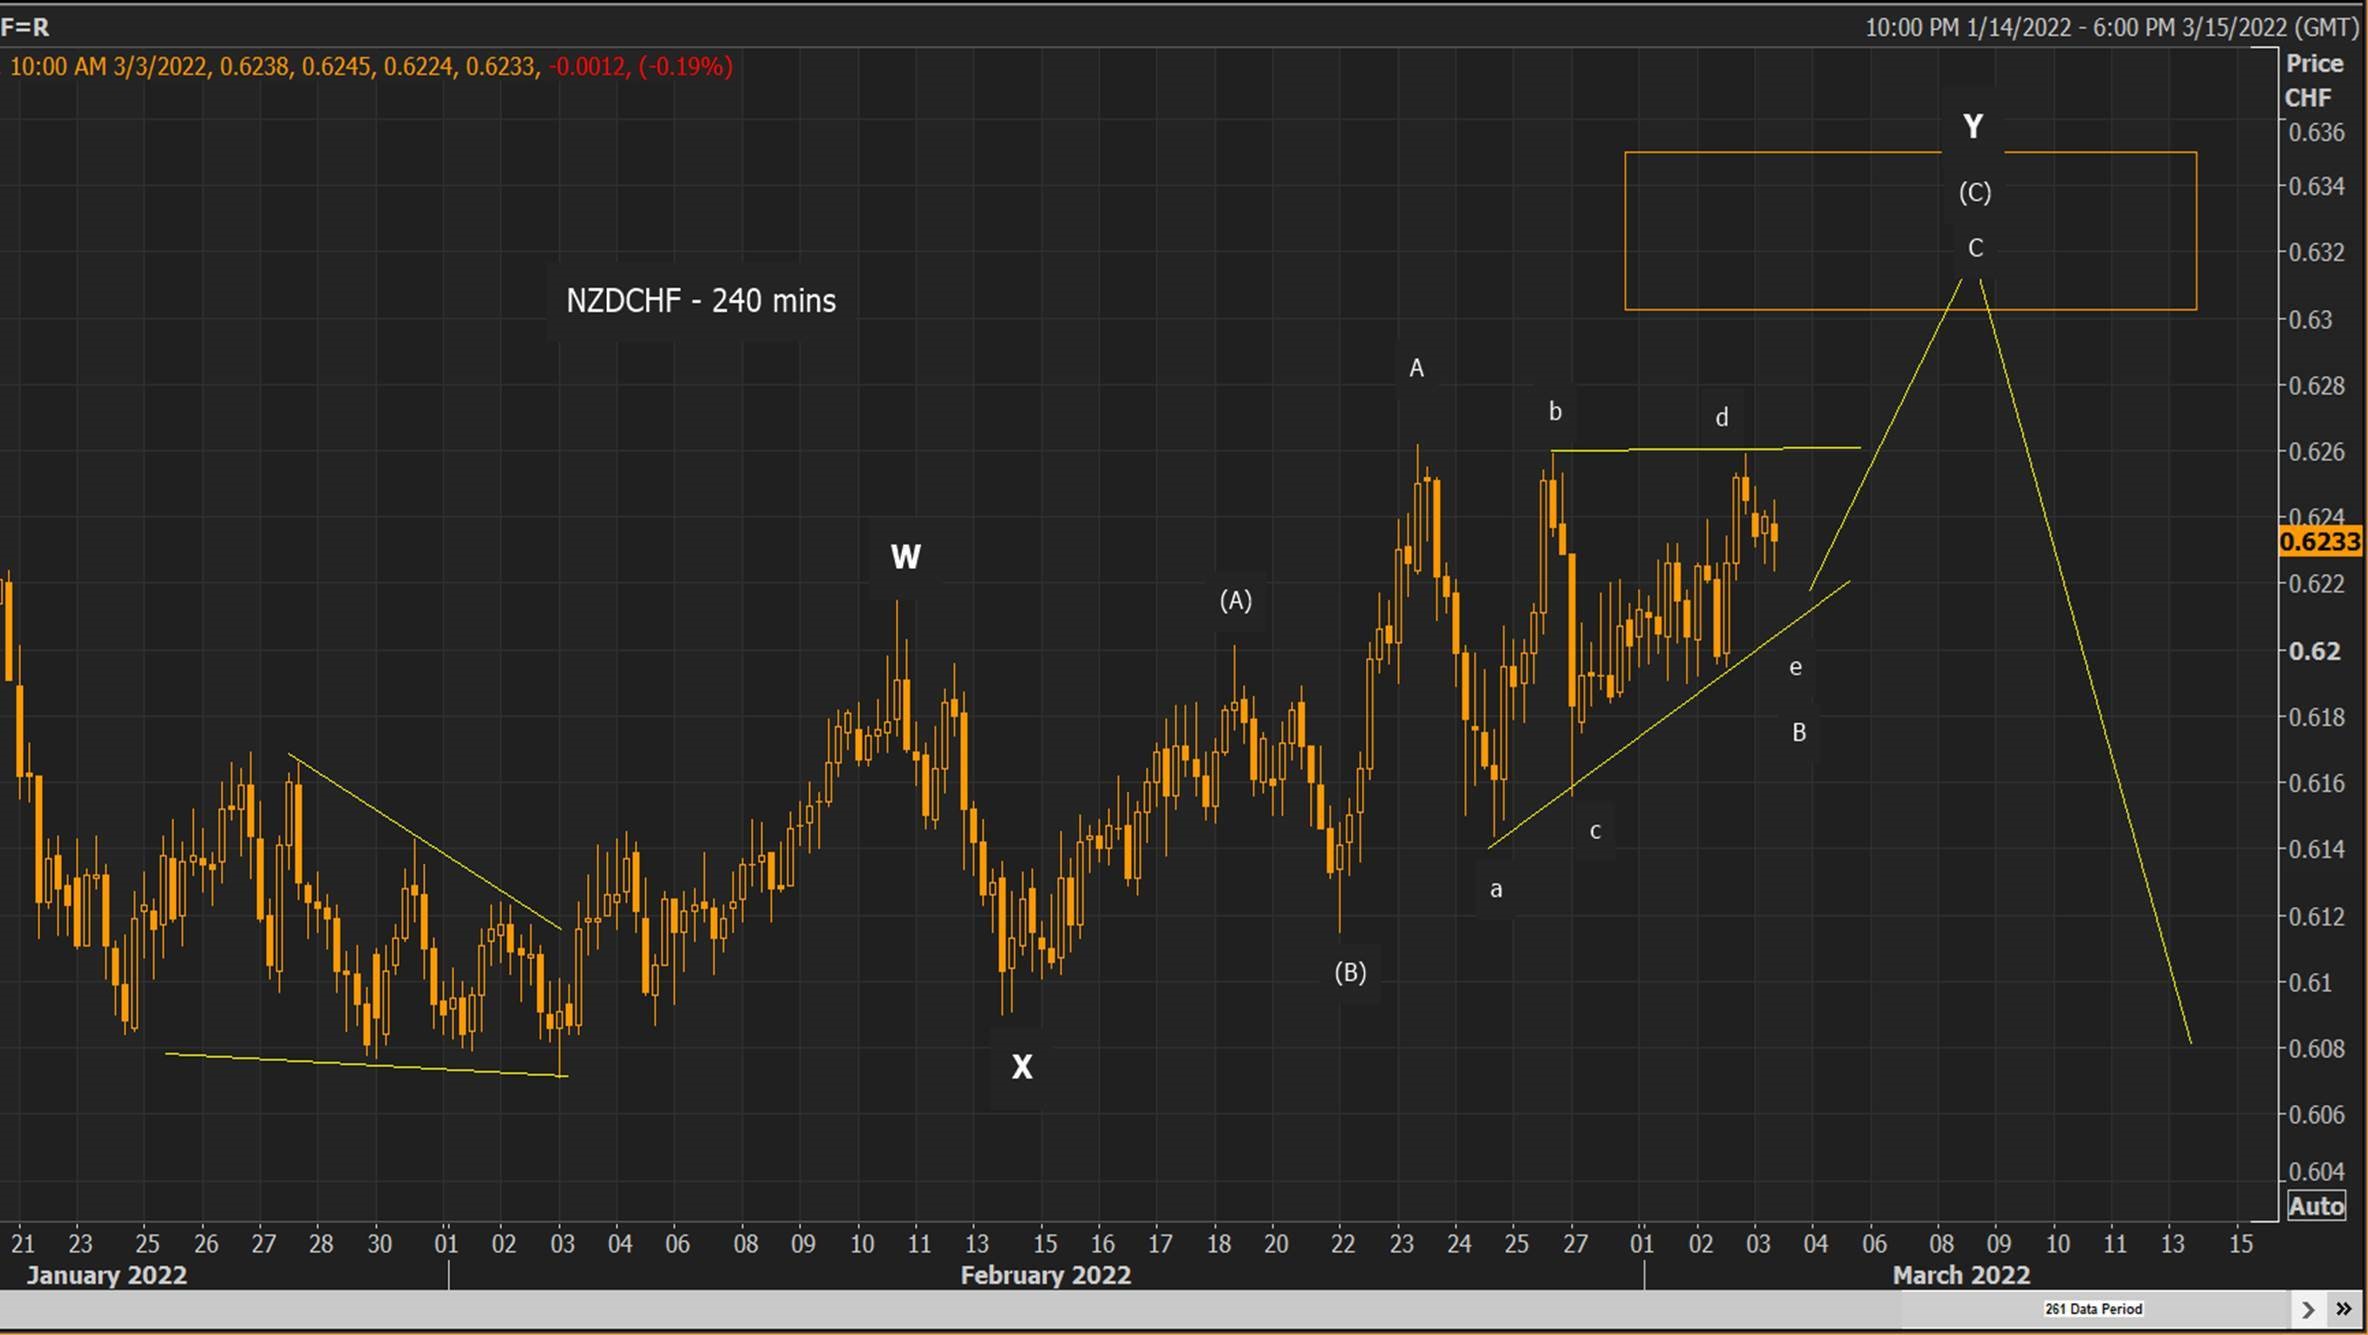Image resolution: width=2368 pixels, height=1335 pixels.
Task: Click the orange target rectangle border
Action: pyautogui.click(x=1626, y=230)
